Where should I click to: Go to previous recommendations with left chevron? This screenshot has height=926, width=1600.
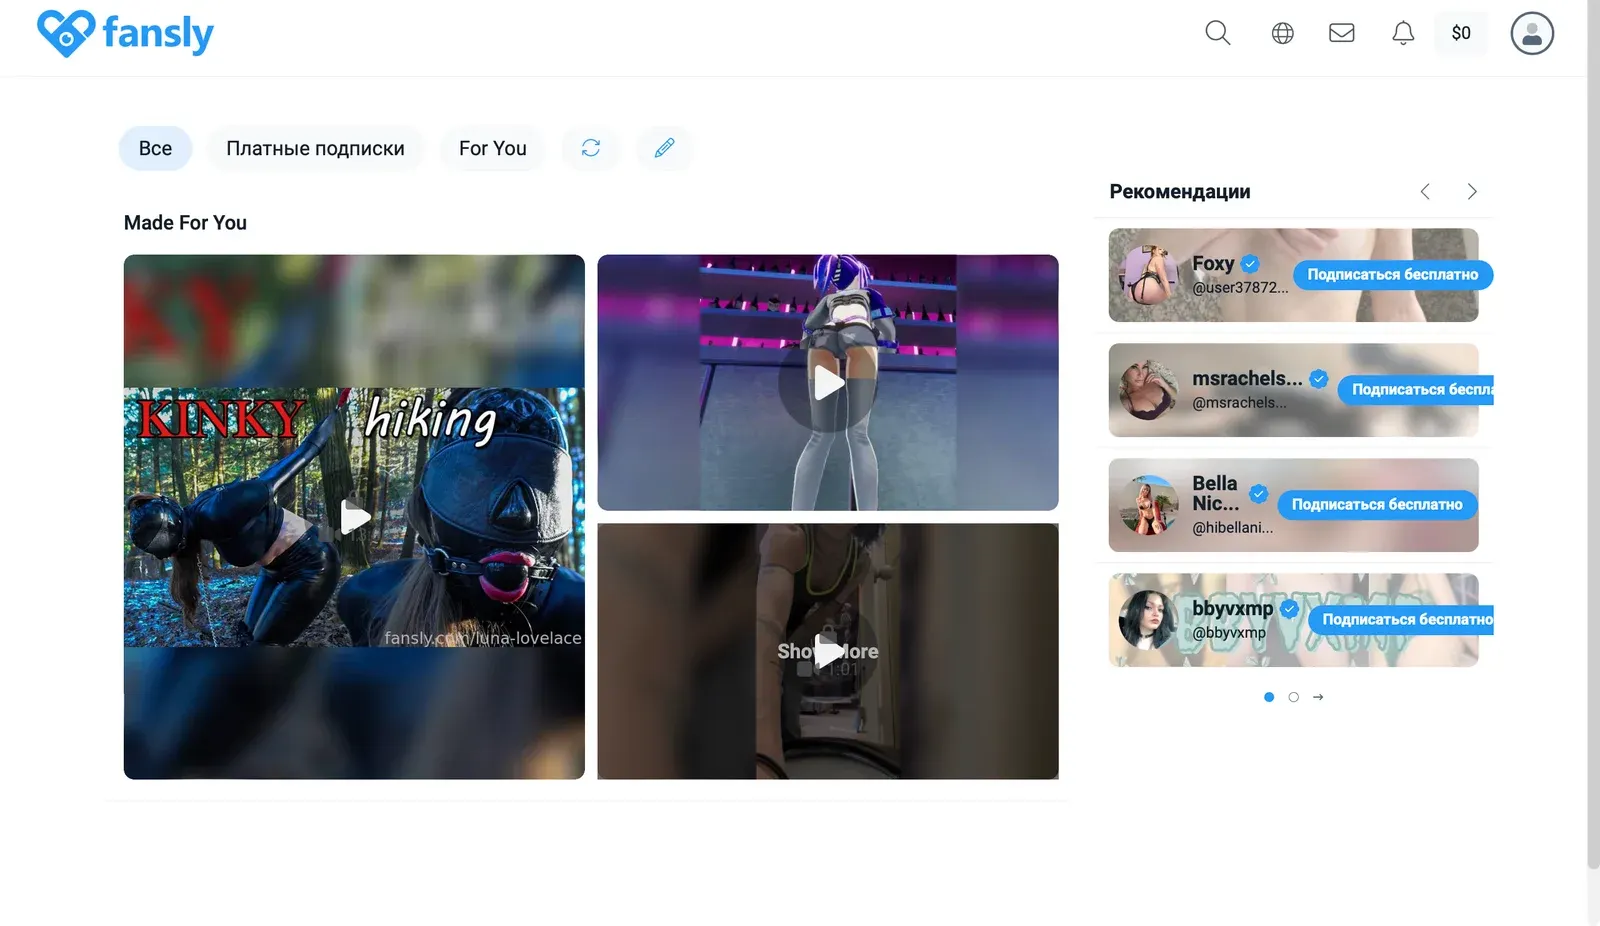pyautogui.click(x=1425, y=191)
